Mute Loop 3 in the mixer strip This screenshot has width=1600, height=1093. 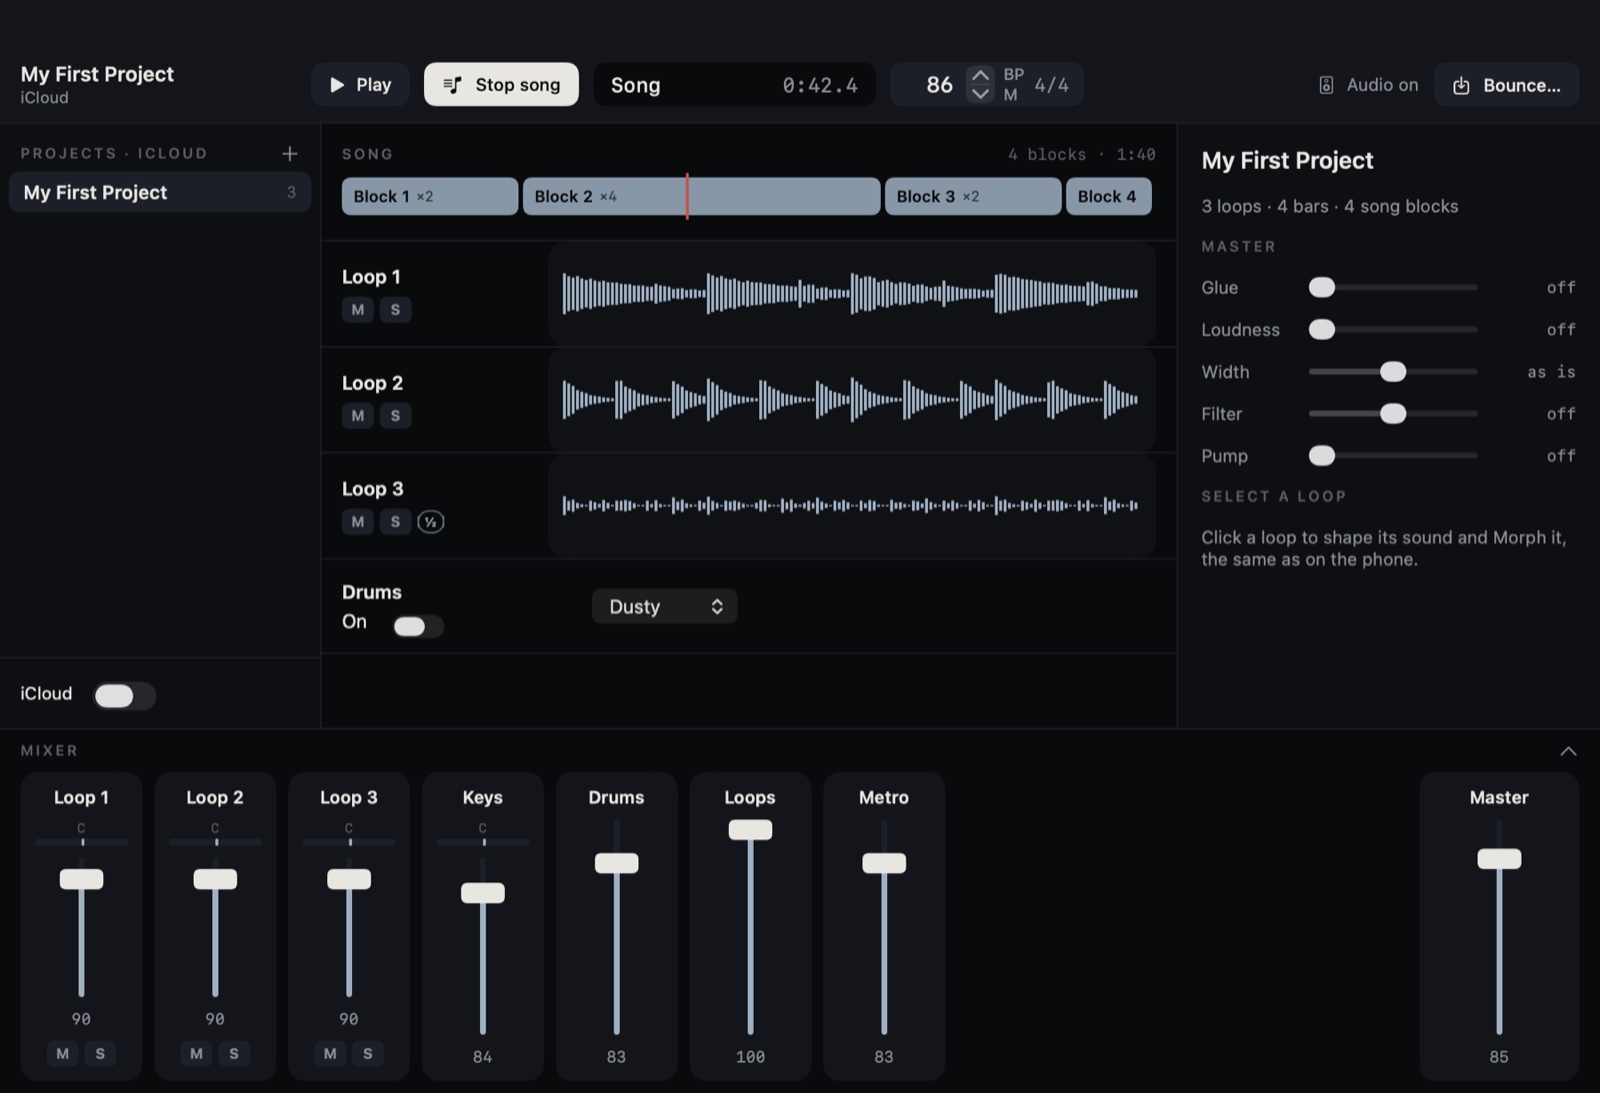coord(330,1053)
